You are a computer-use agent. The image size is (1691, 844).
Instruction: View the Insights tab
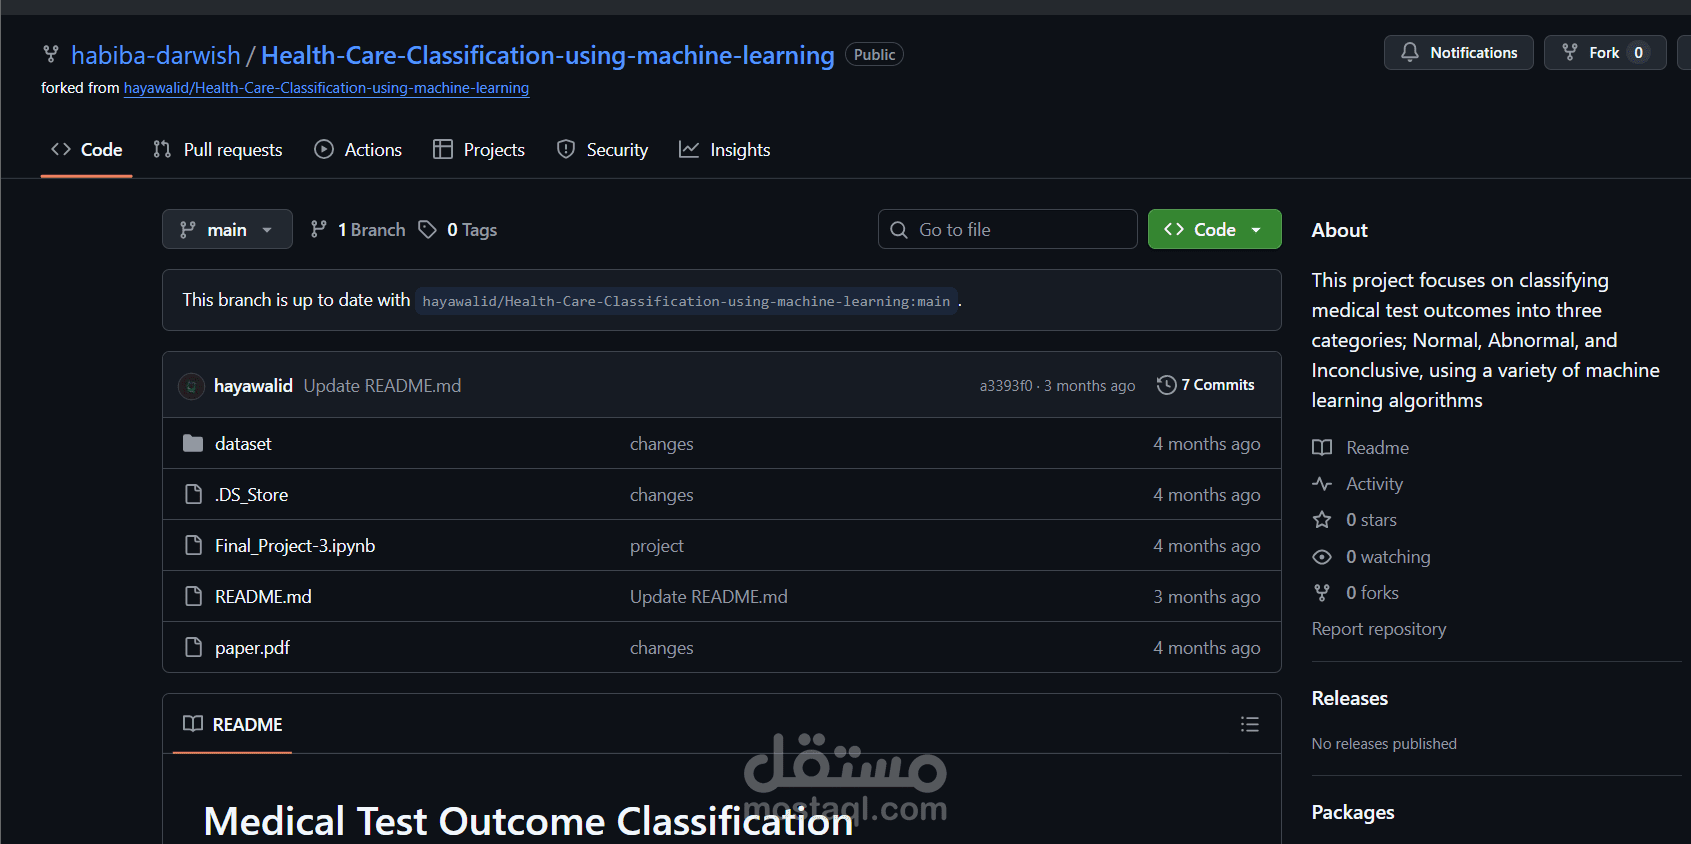pos(725,149)
